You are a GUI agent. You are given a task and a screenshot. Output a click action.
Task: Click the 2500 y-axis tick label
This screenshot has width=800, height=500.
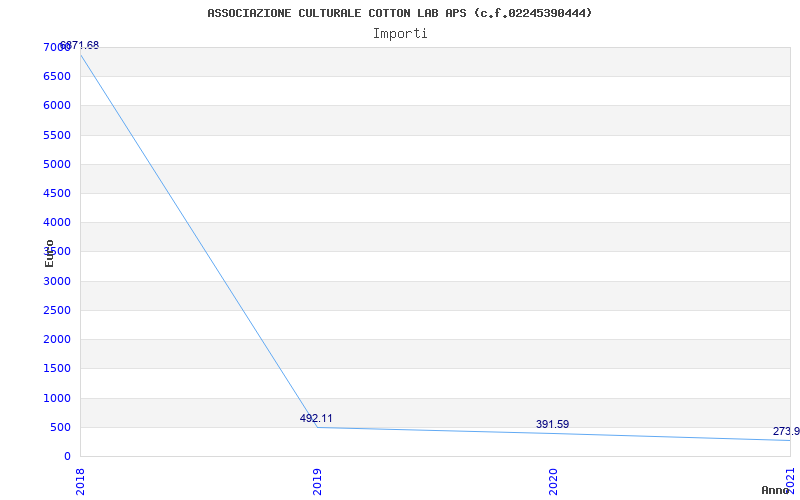(x=57, y=311)
